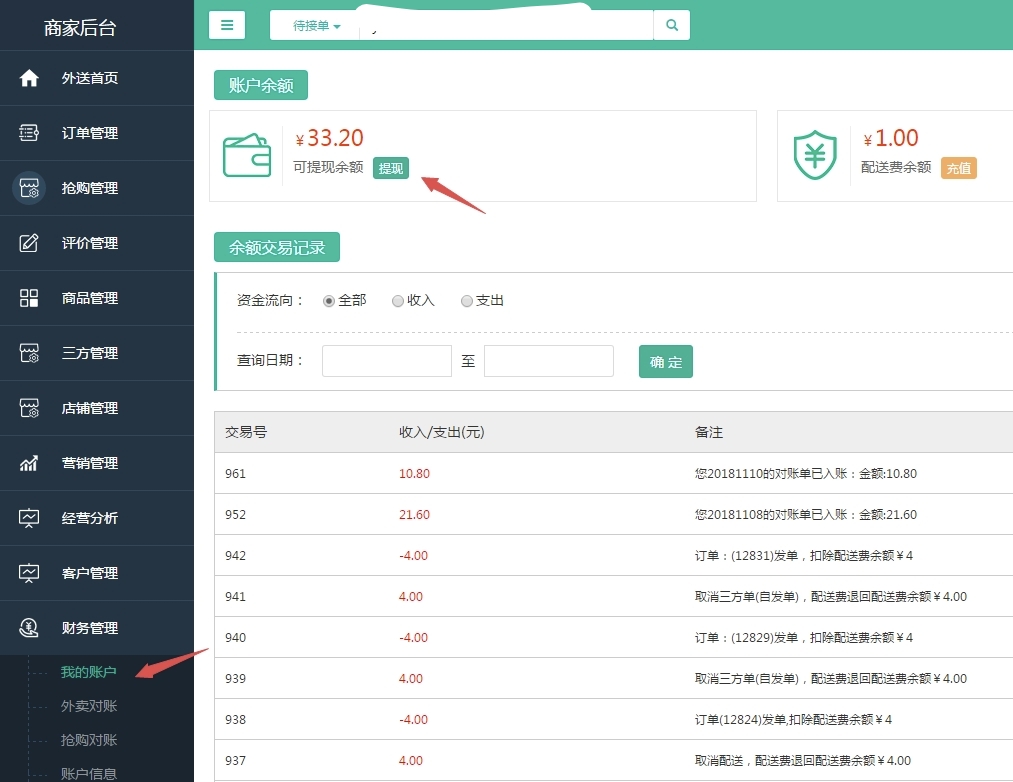
Task: Click the yen shield delivery fee icon
Action: pos(815,156)
